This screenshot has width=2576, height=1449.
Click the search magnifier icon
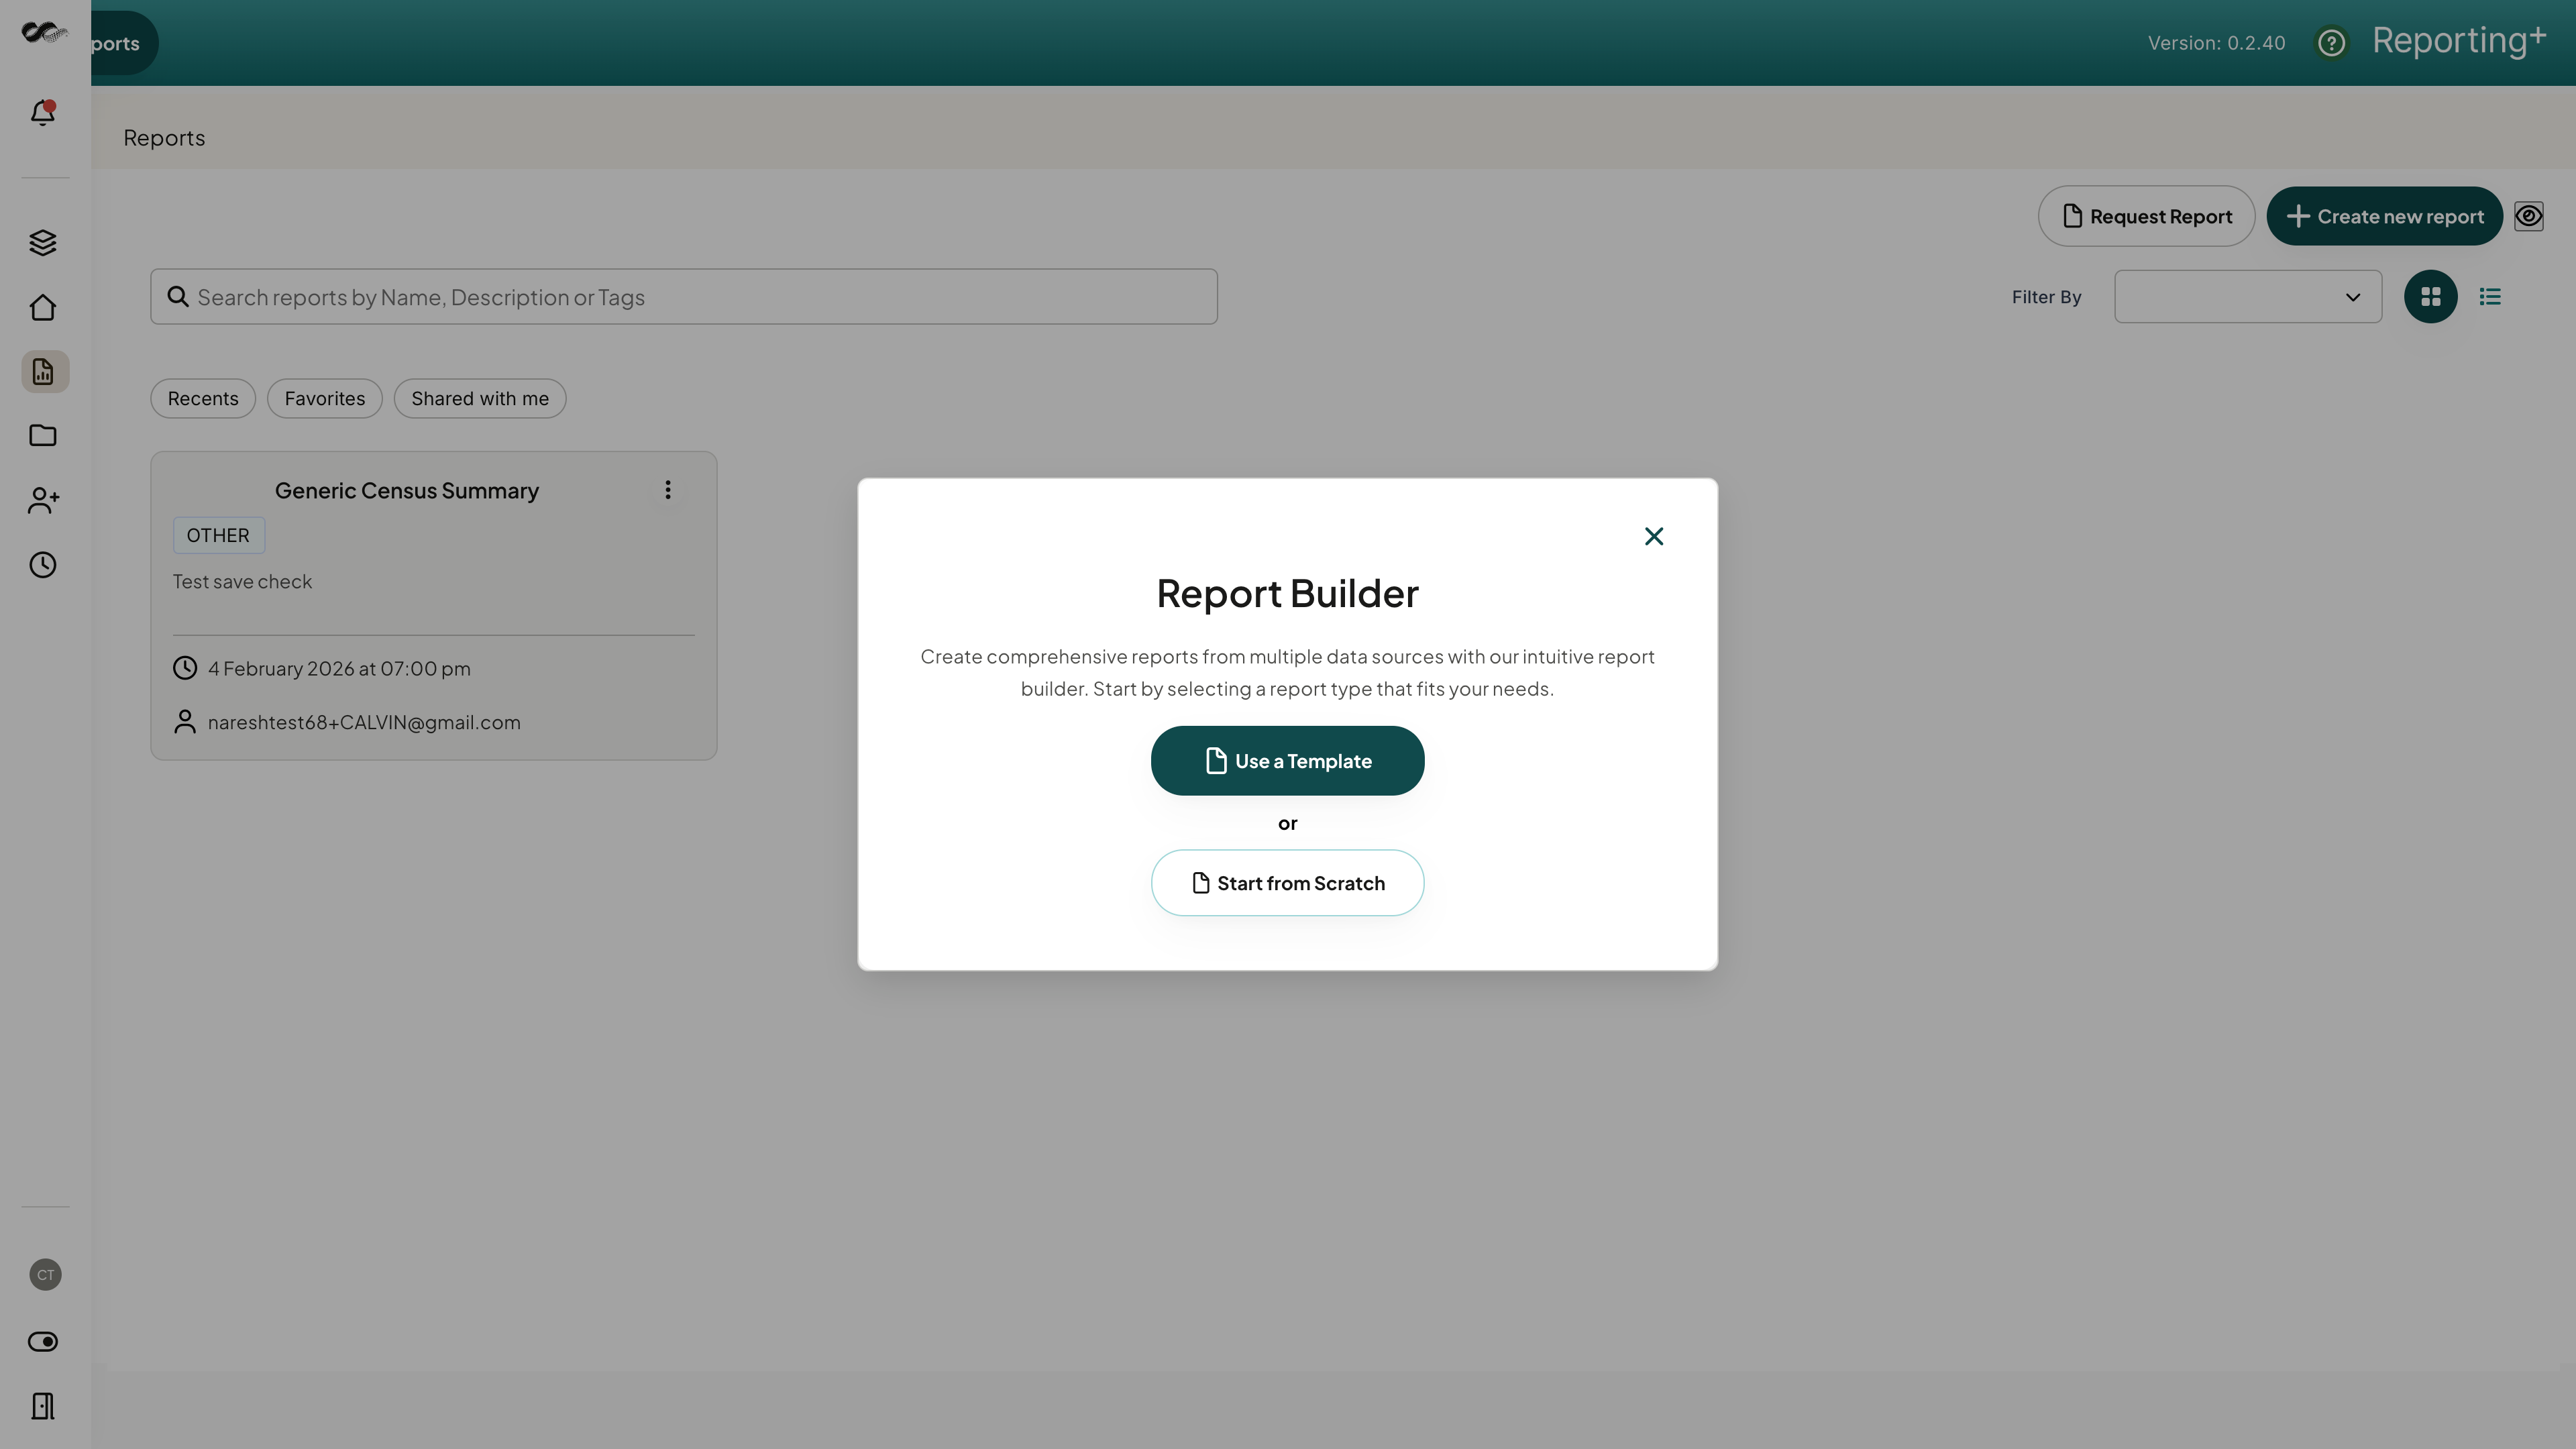click(x=178, y=297)
